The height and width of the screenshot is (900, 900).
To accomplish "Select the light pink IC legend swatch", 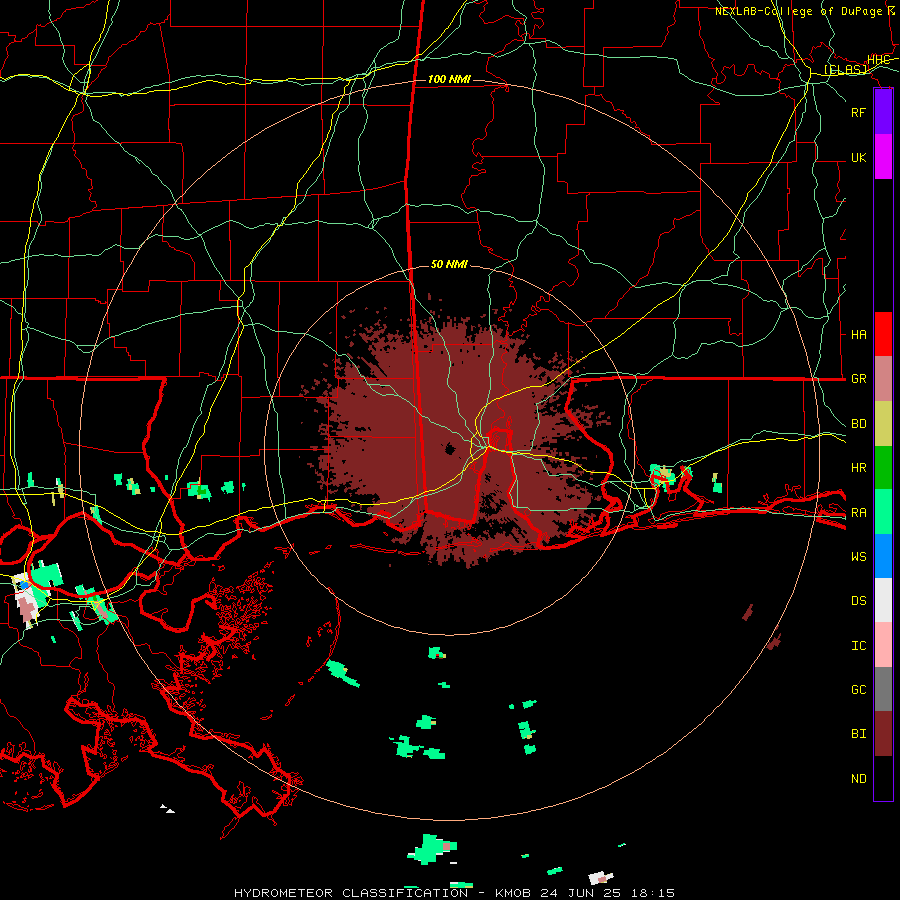I will [883, 645].
